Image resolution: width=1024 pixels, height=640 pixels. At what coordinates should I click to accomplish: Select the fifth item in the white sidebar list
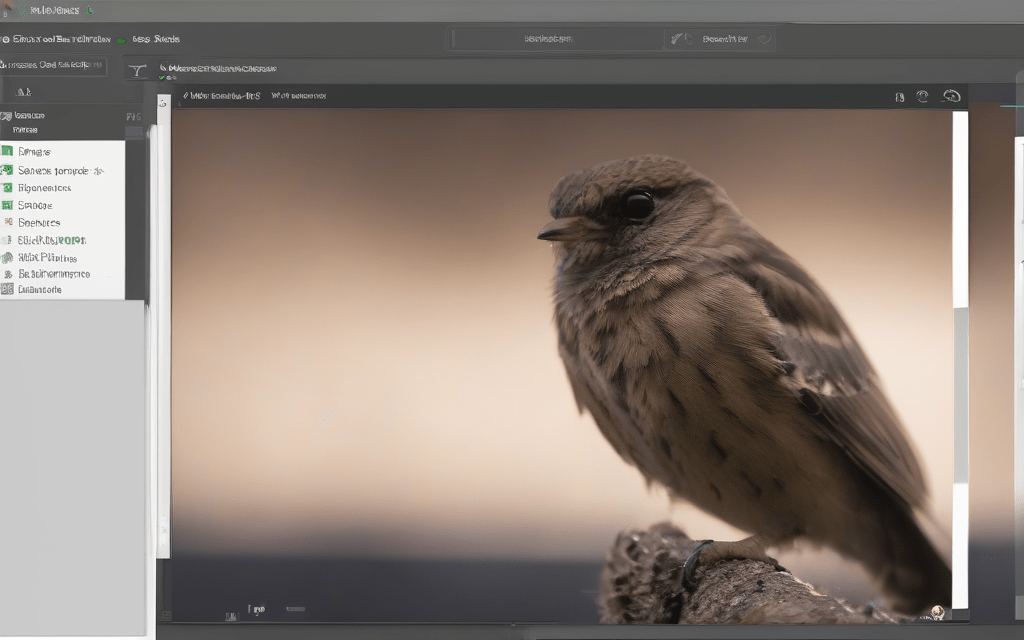tap(39, 223)
